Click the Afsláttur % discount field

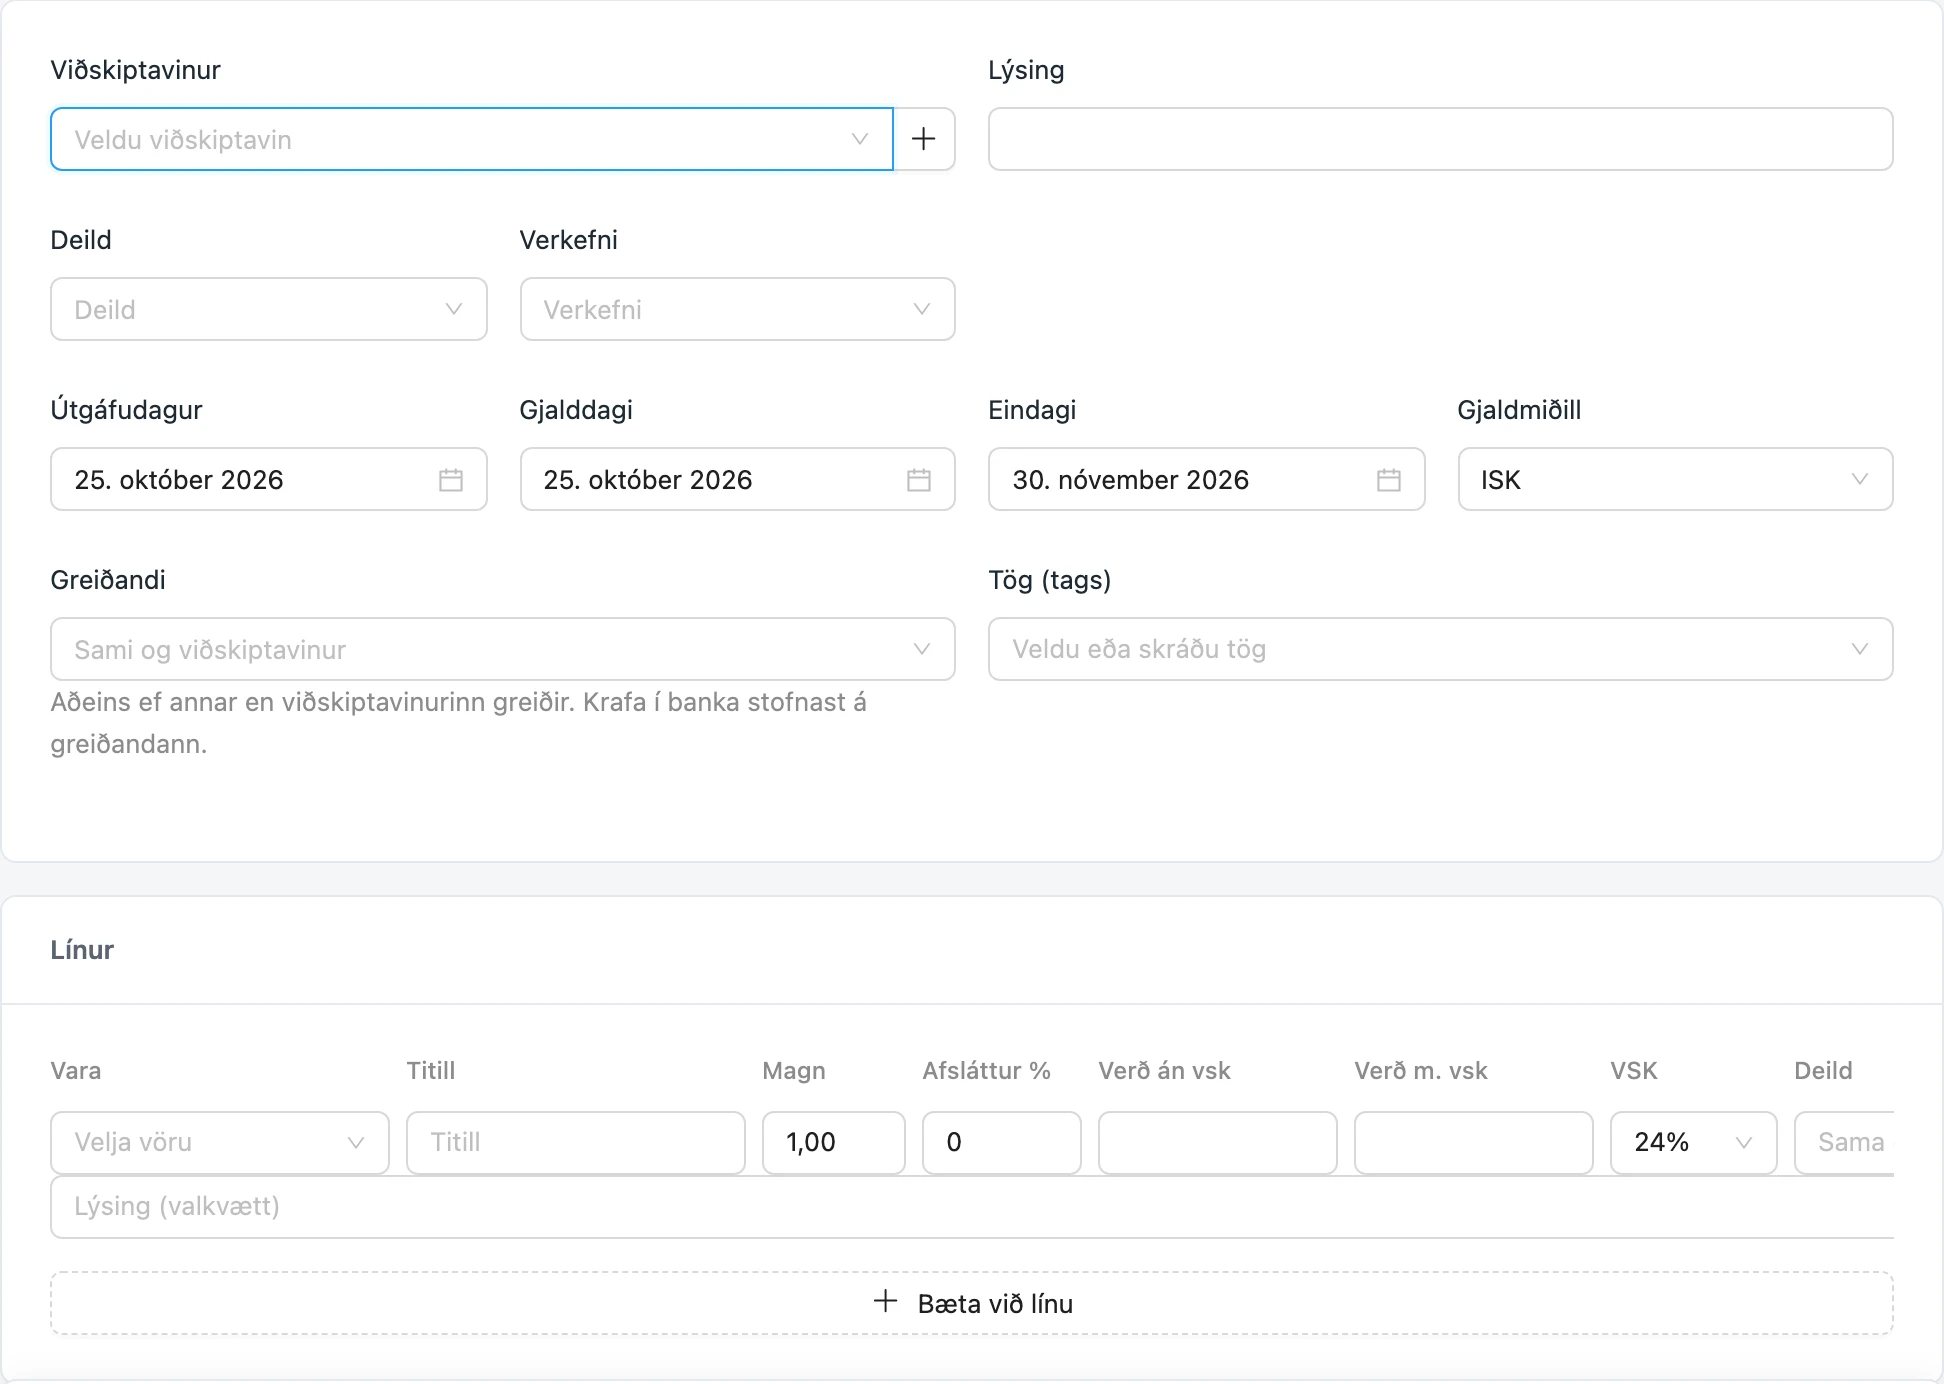(x=1002, y=1142)
